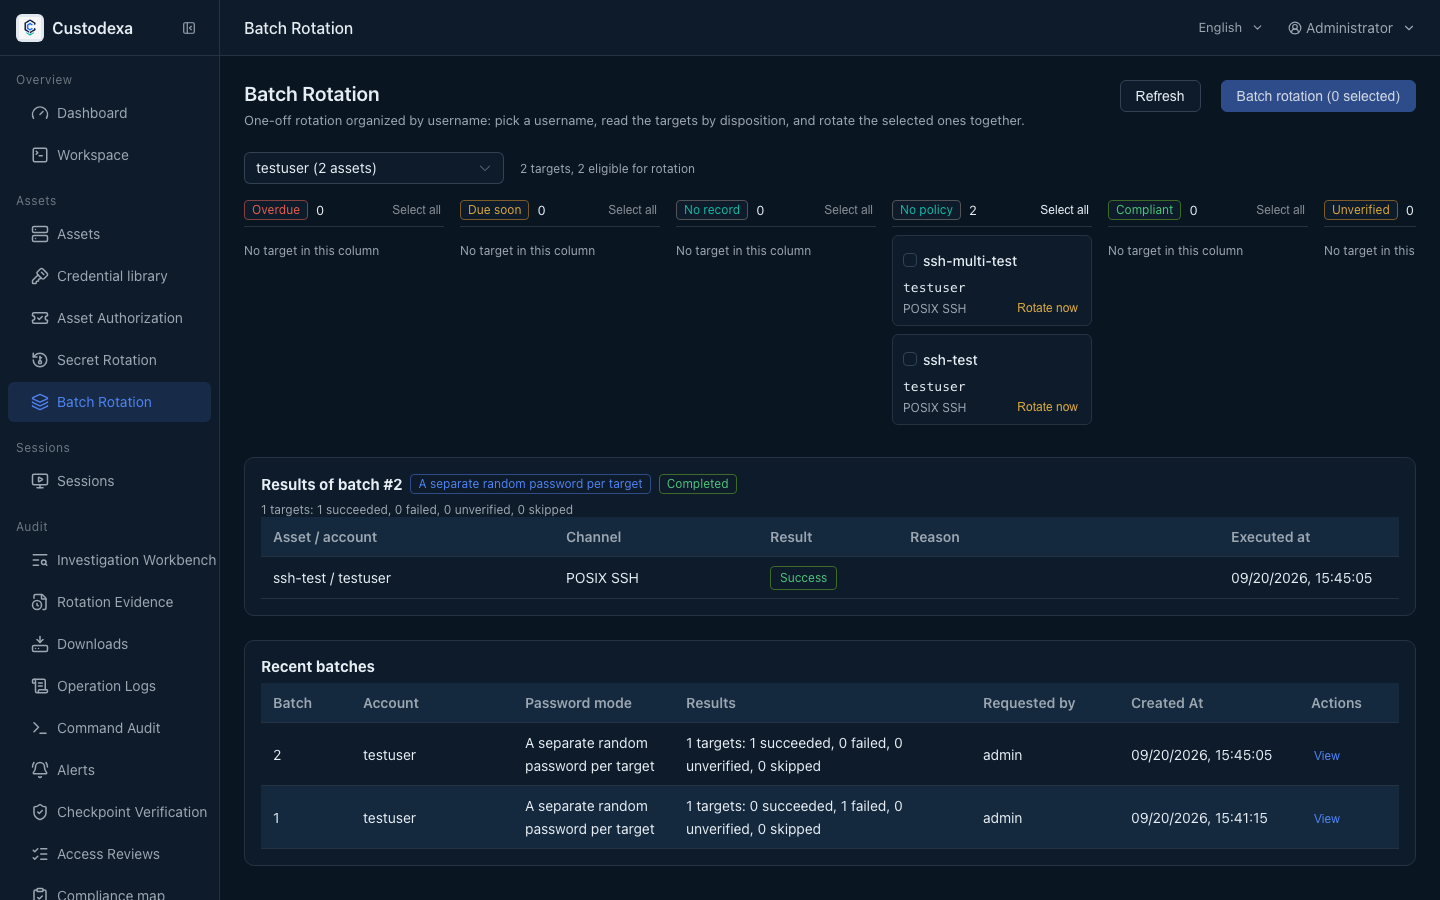Click Rotate now on ssh-test card
Screen dimensions: 1440x900
click(x=1047, y=407)
